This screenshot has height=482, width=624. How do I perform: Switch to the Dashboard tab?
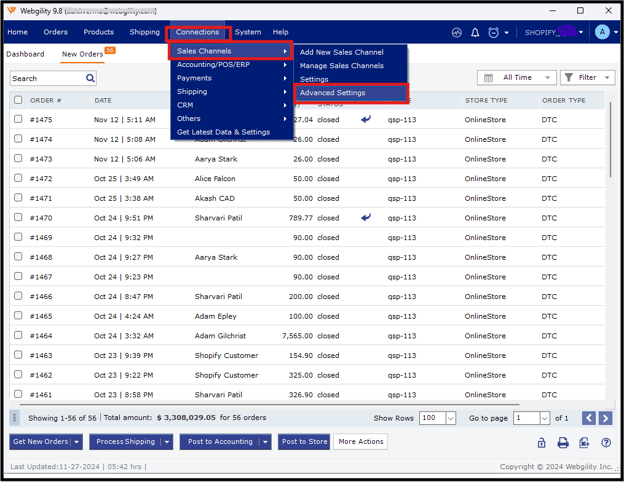click(25, 54)
